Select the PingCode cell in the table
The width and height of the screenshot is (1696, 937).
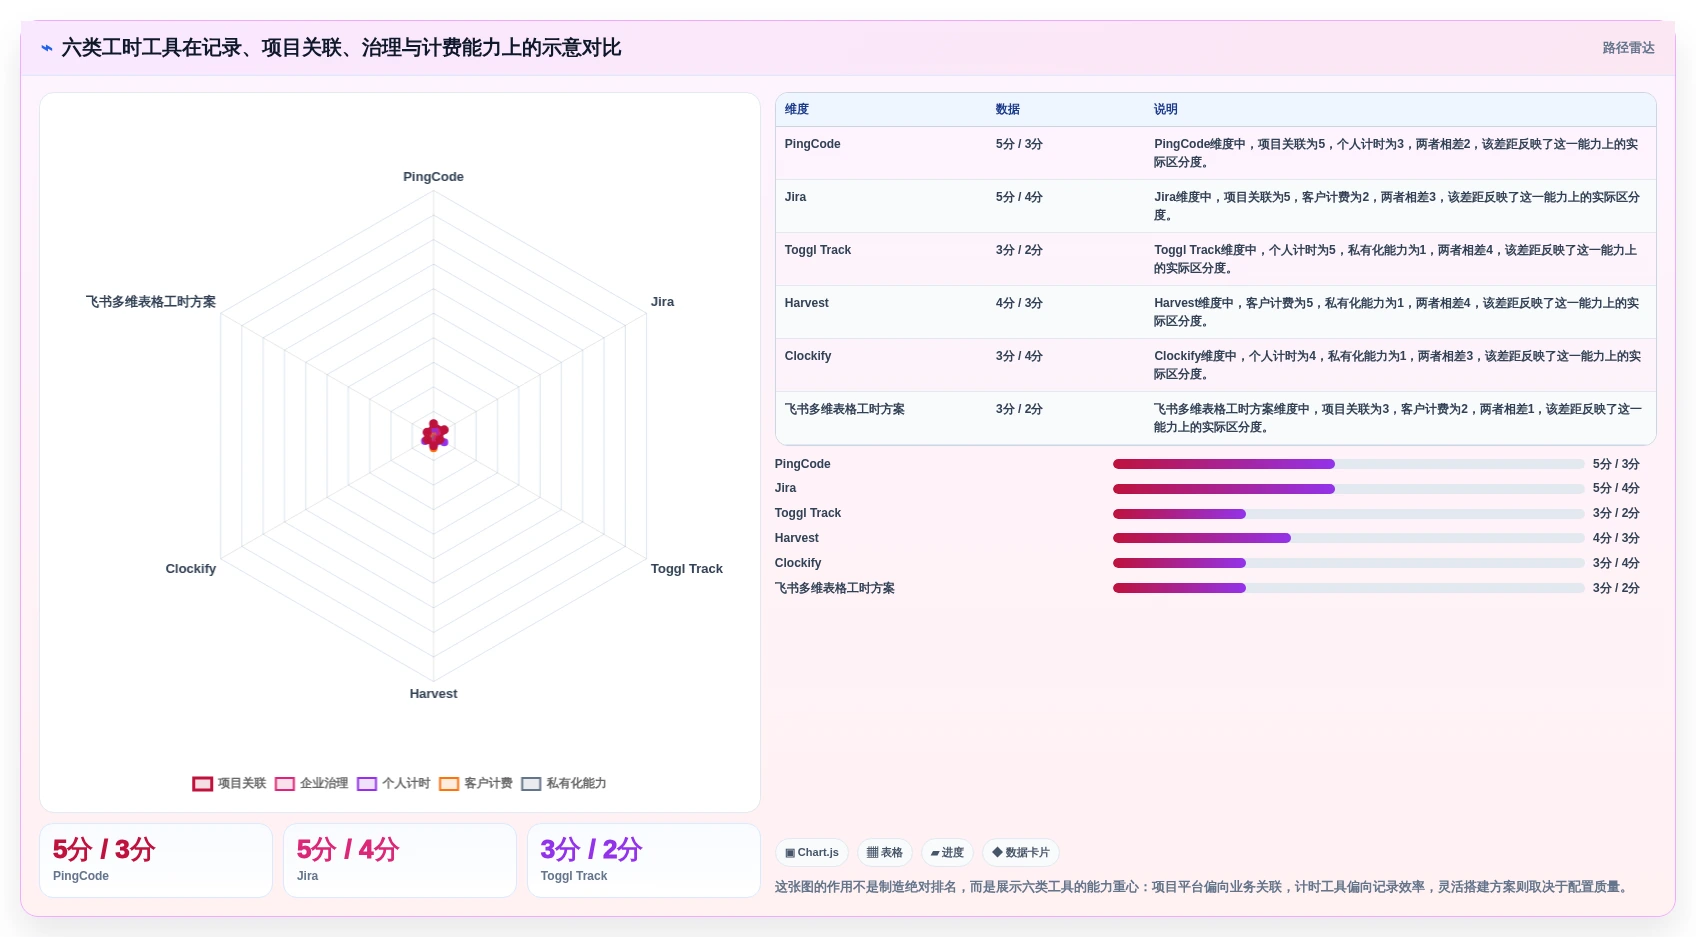(x=881, y=153)
